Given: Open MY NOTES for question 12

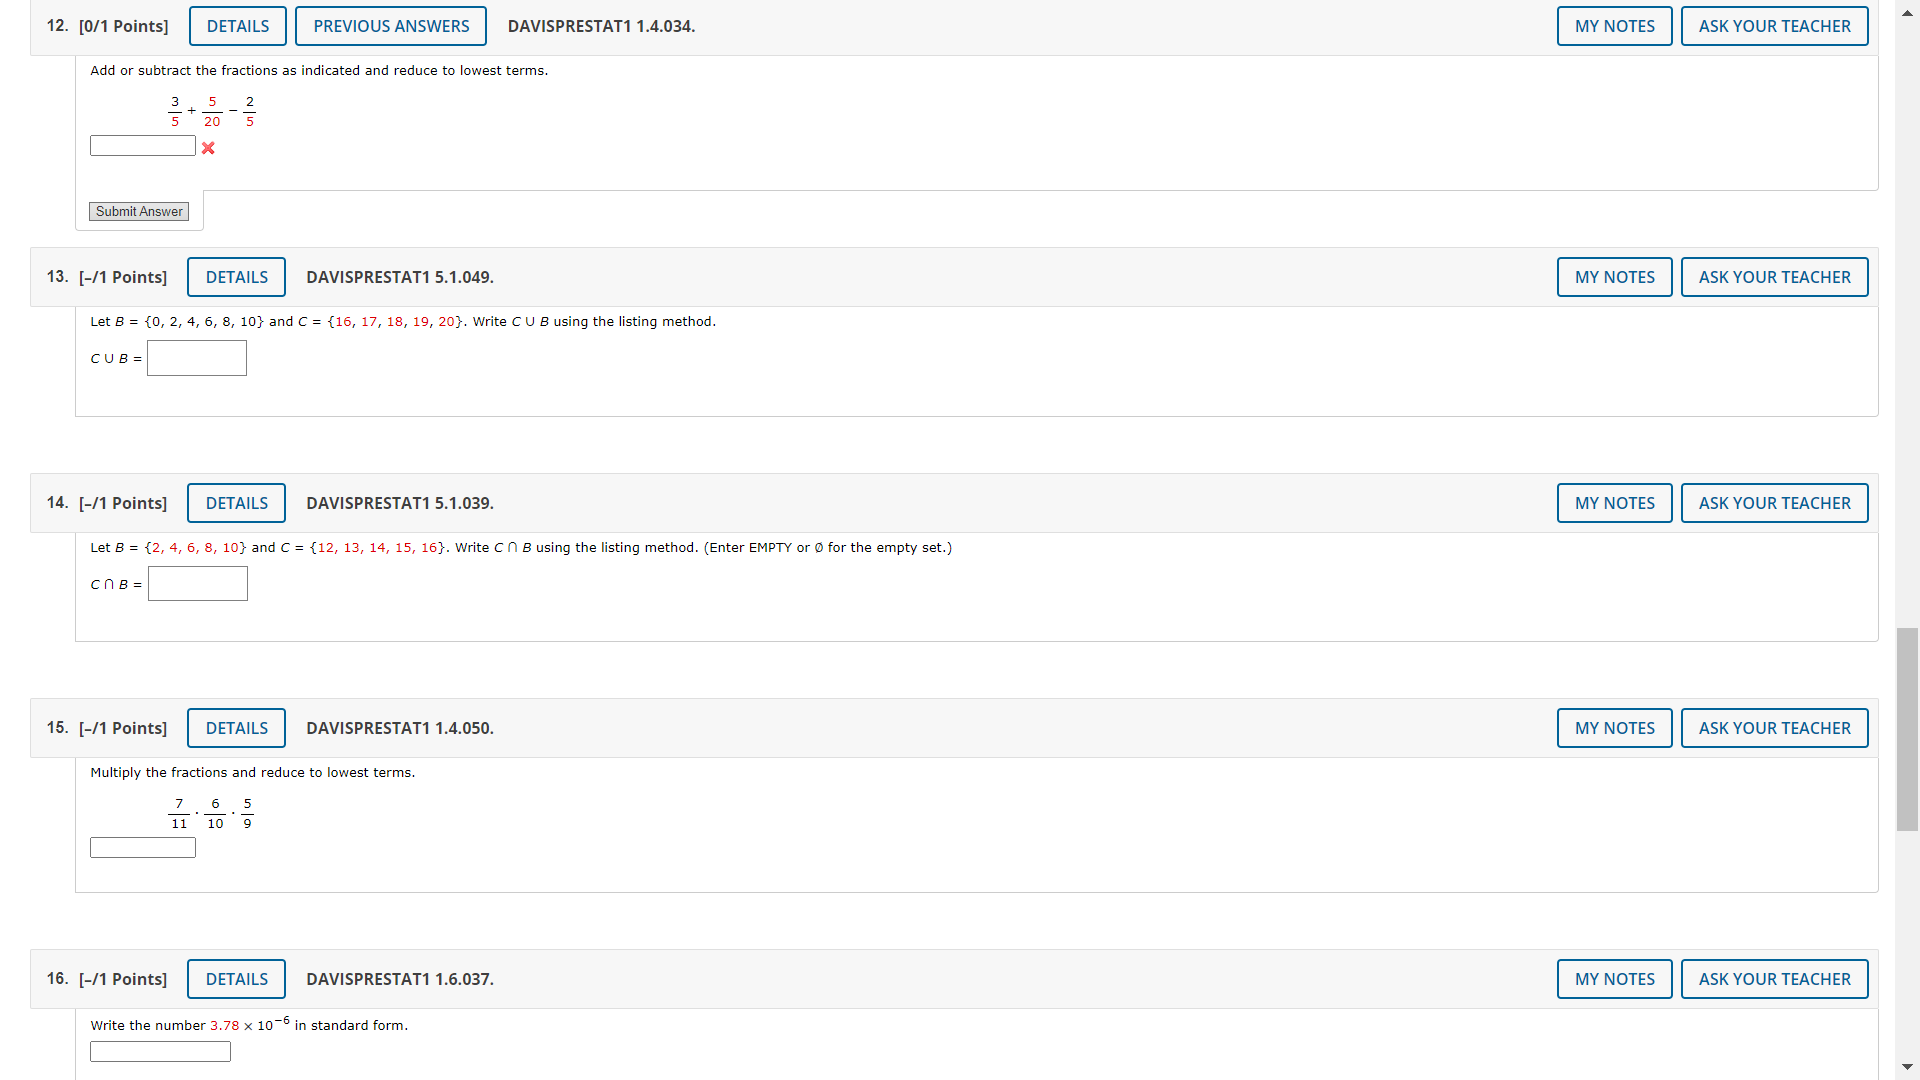Looking at the screenshot, I should coord(1614,26).
